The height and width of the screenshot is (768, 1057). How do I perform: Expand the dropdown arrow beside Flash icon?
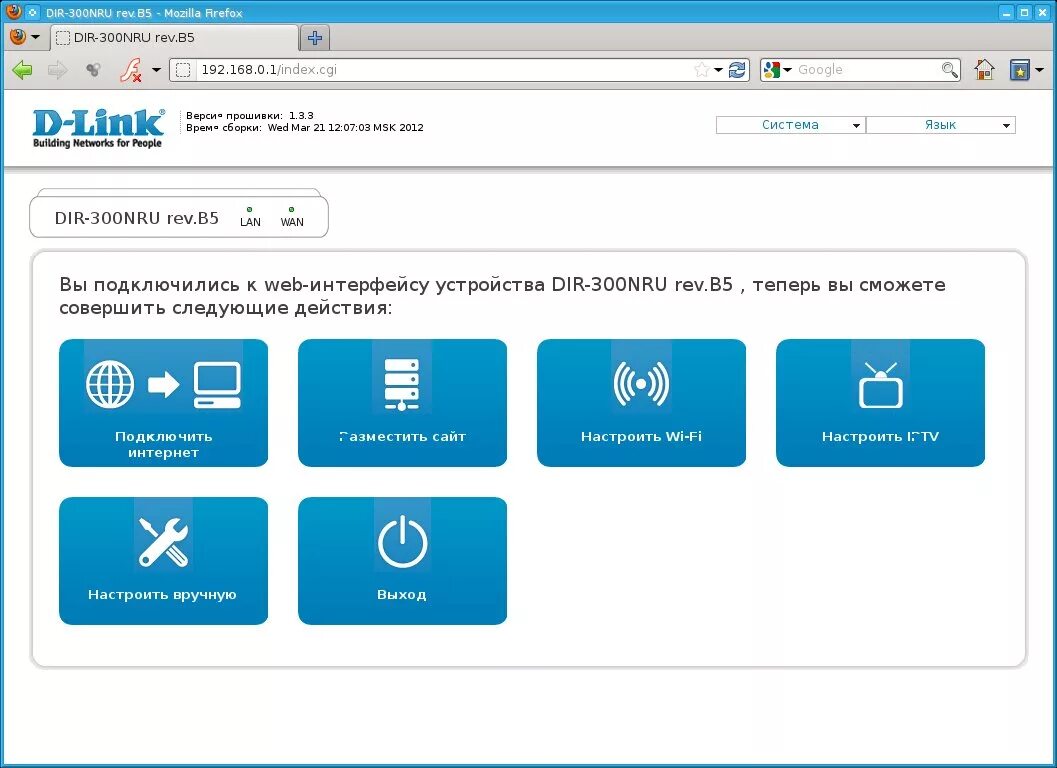156,69
